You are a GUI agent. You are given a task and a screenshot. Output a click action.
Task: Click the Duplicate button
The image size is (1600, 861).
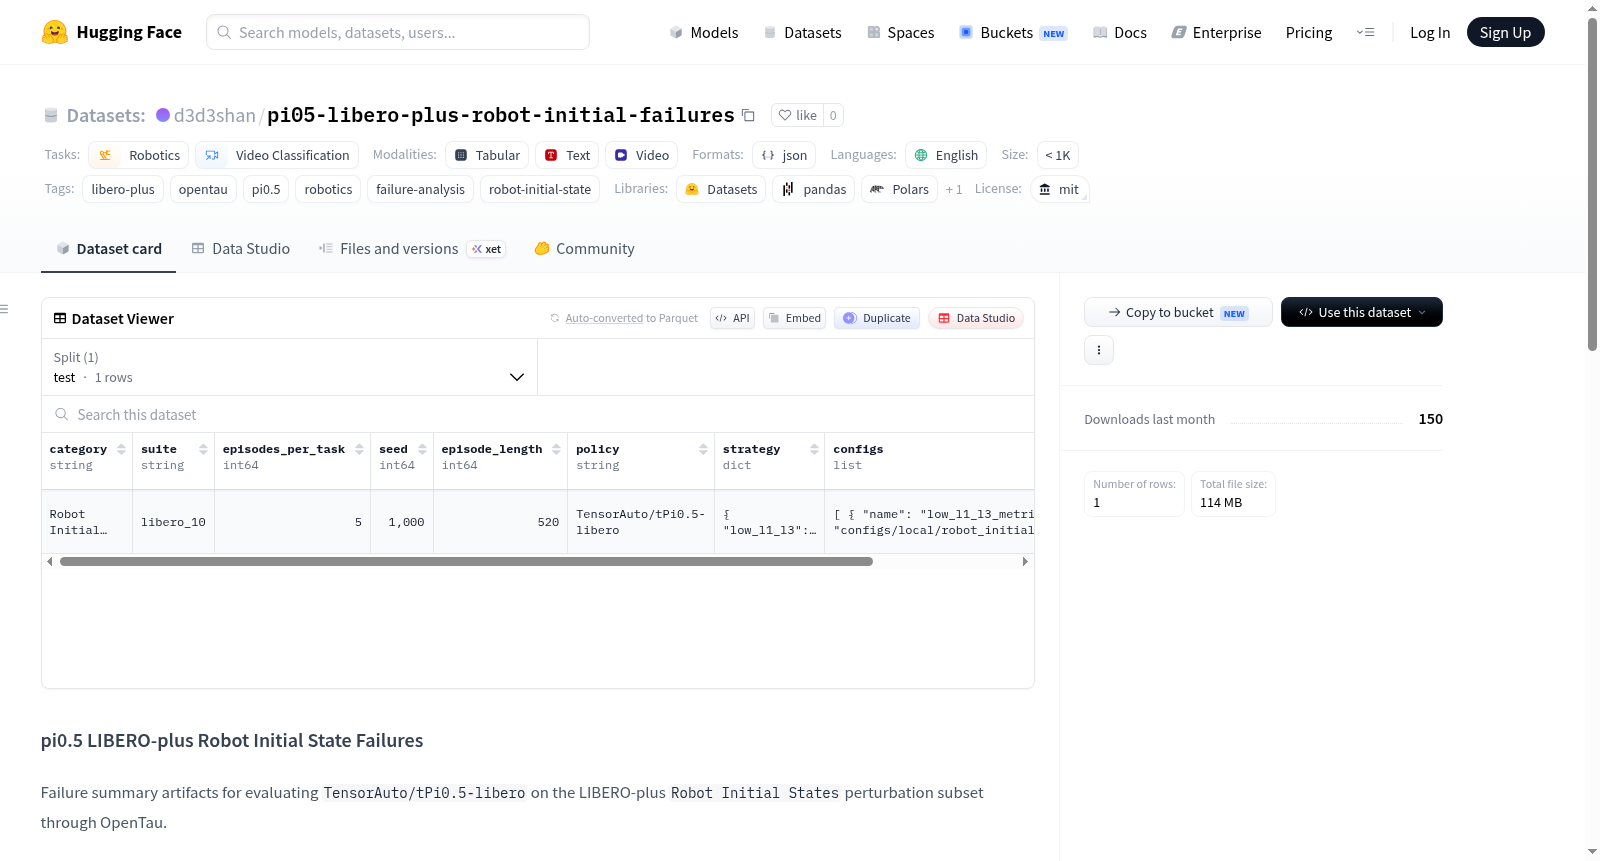pos(876,318)
